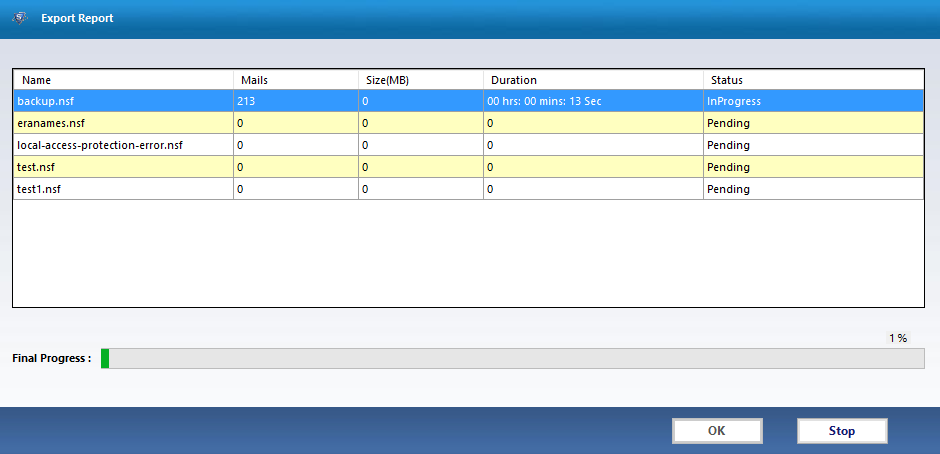The width and height of the screenshot is (940, 454).
Task: Click the Size(MB) column header
Action: click(x=421, y=80)
